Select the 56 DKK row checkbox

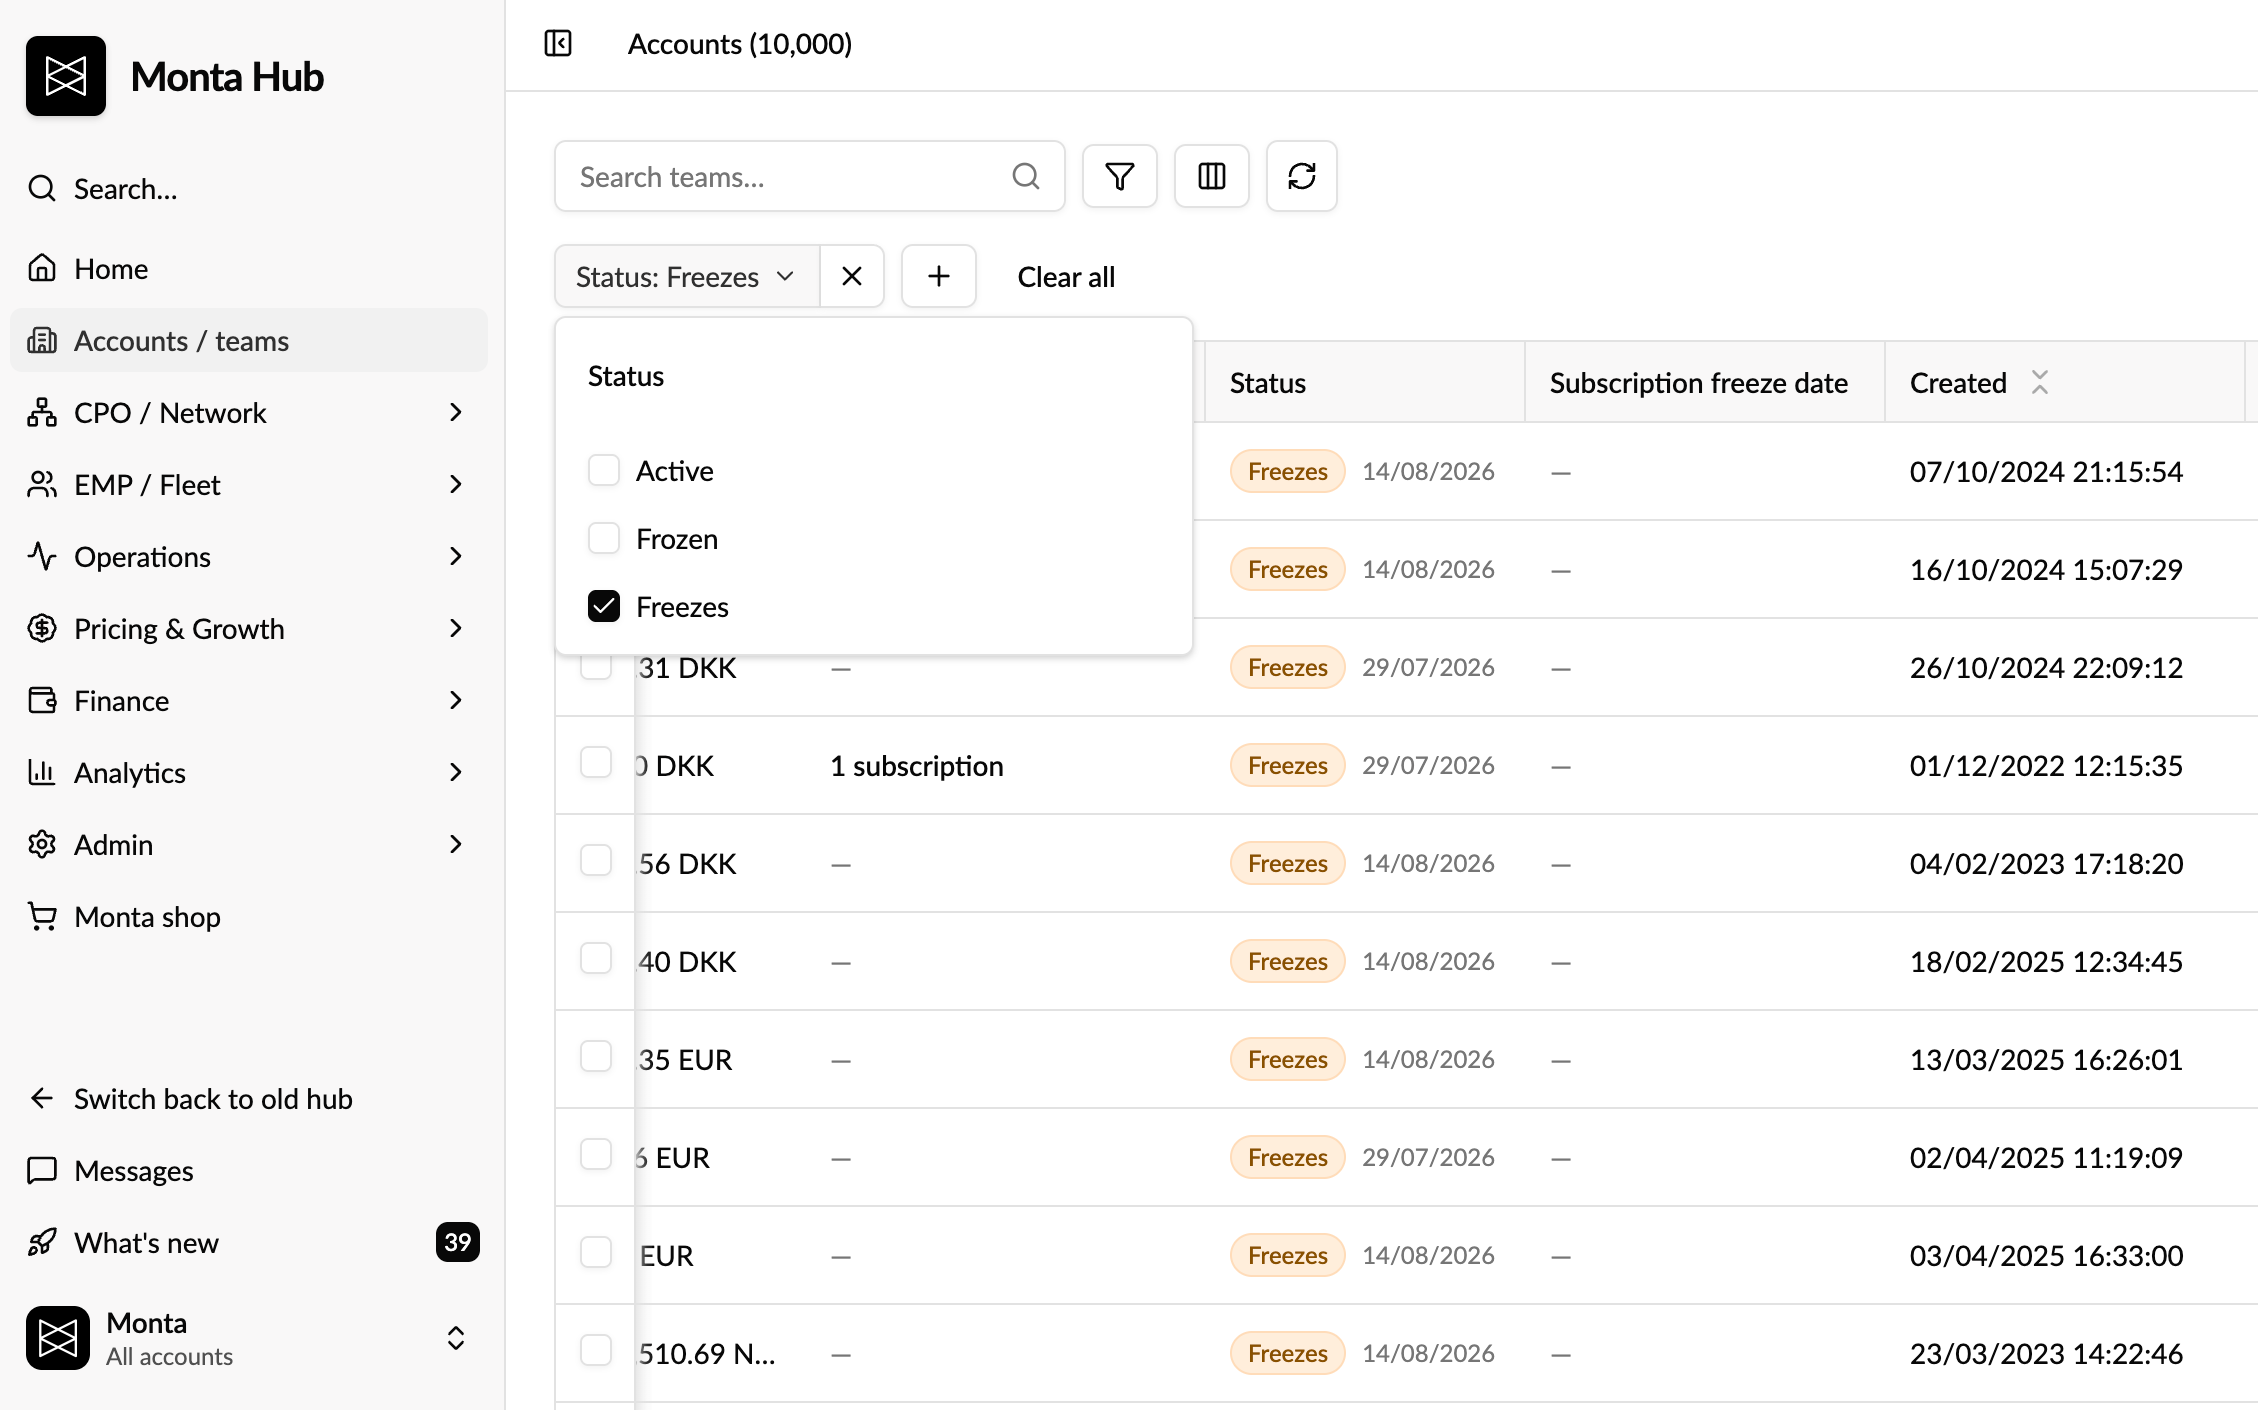[x=596, y=860]
